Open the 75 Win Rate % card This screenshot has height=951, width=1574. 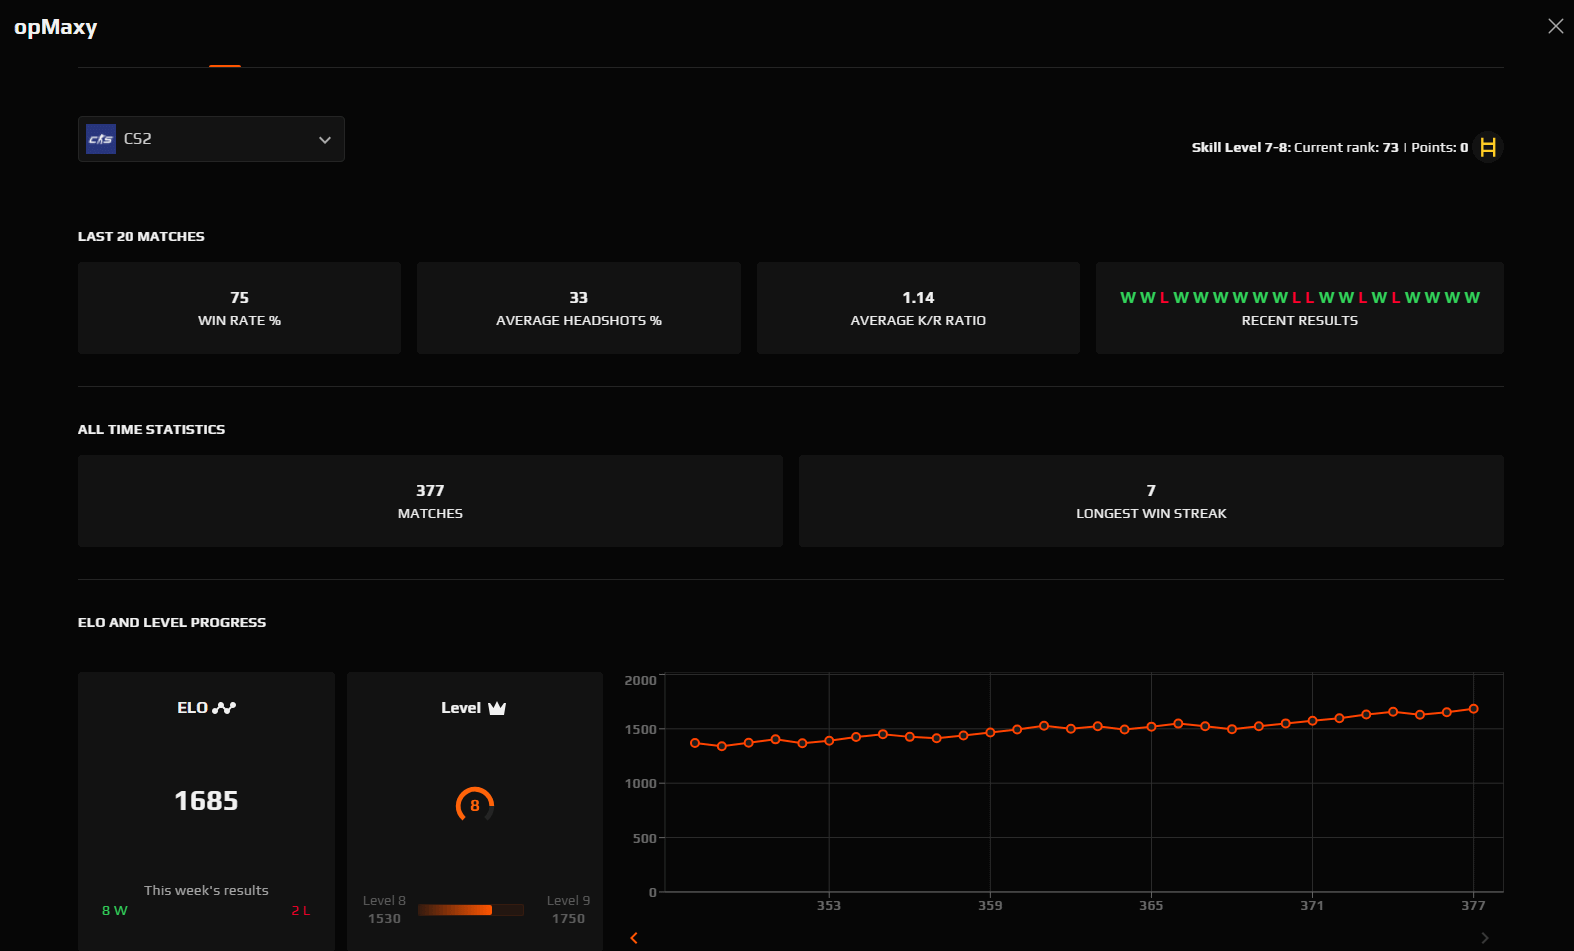point(239,308)
